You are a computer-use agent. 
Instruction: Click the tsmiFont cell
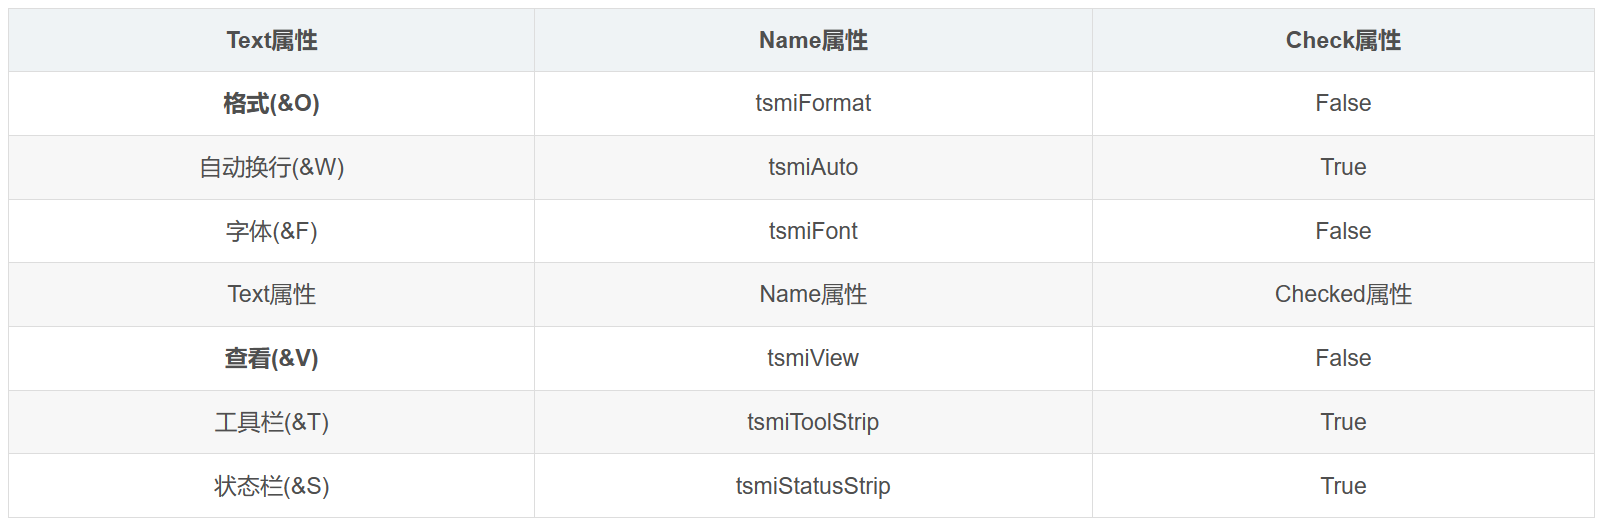click(x=813, y=231)
